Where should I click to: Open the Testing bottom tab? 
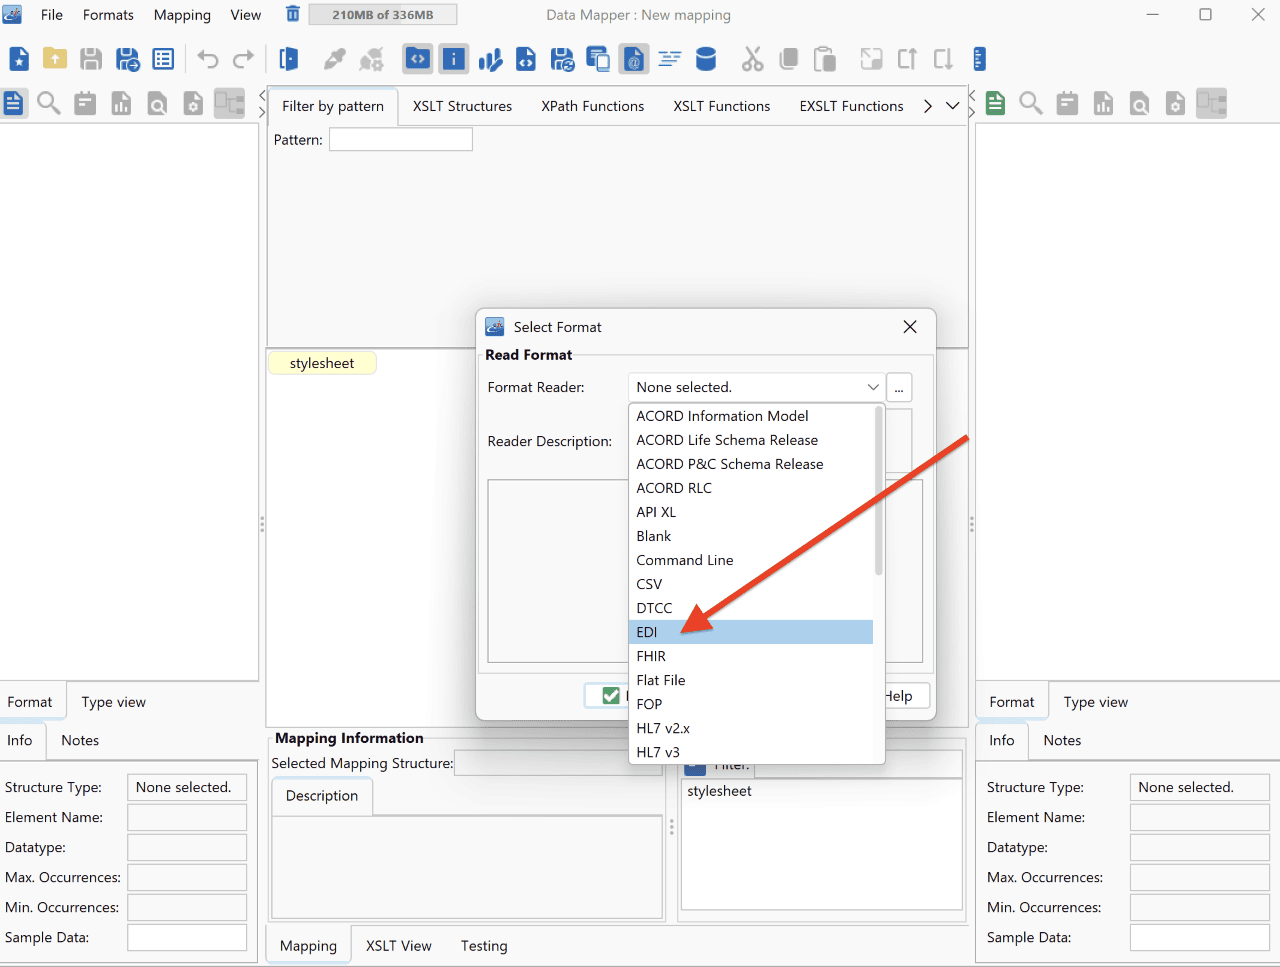point(484,946)
